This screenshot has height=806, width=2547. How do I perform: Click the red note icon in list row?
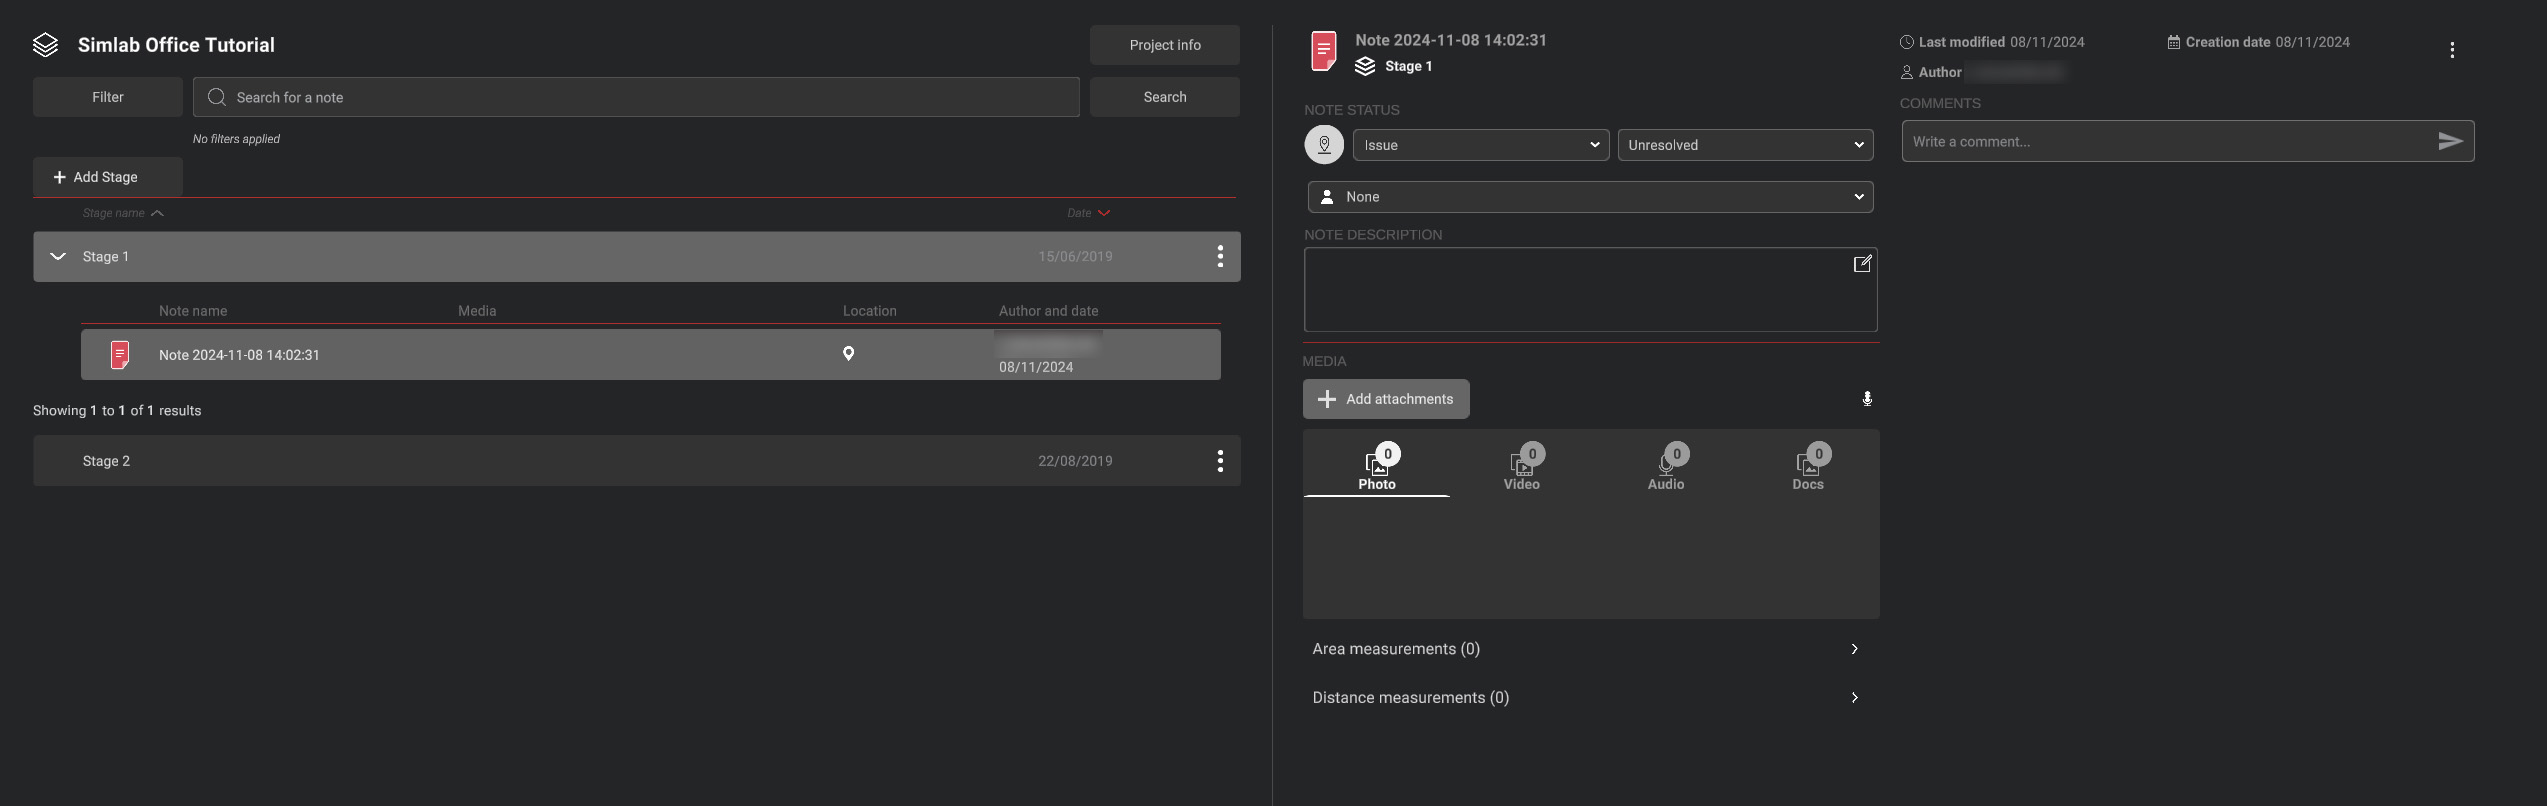[x=120, y=355]
